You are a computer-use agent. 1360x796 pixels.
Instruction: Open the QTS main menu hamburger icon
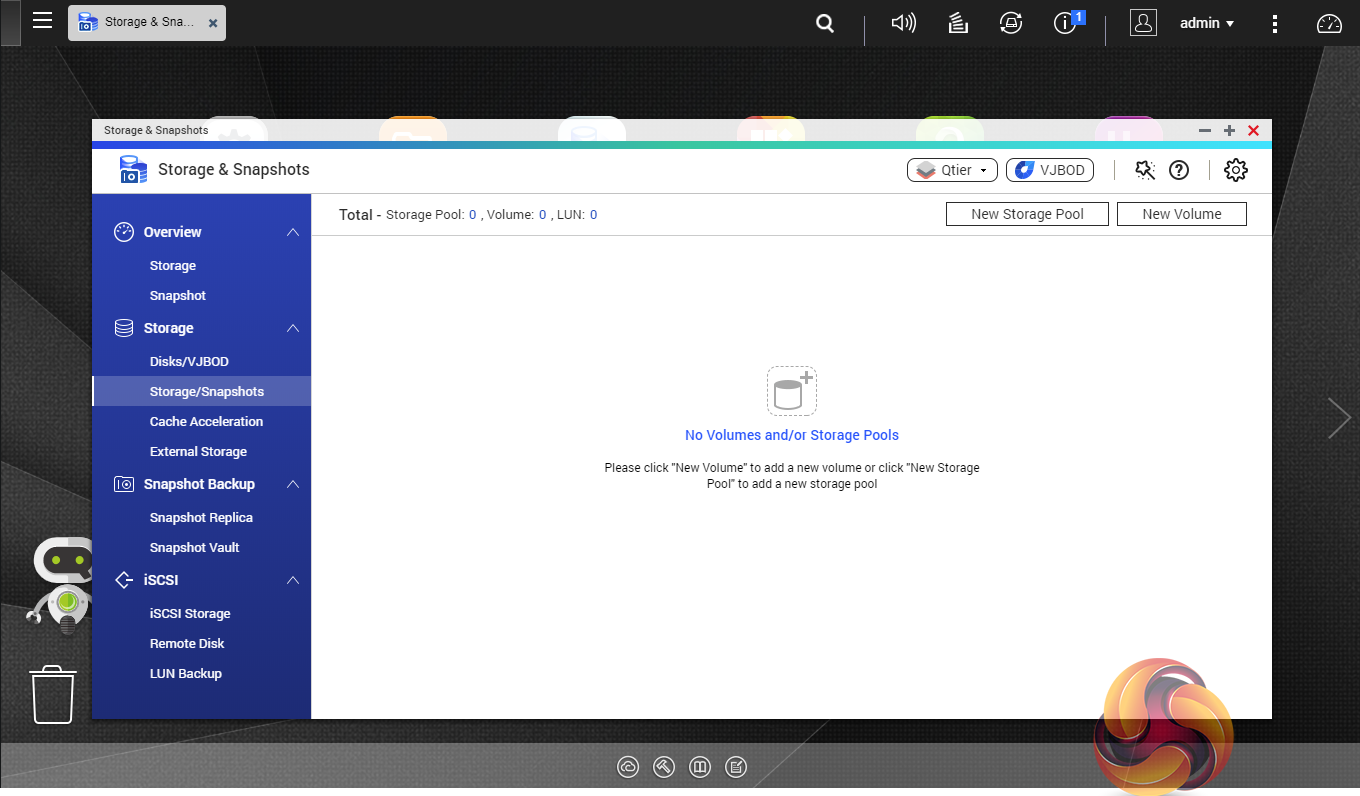pos(42,21)
